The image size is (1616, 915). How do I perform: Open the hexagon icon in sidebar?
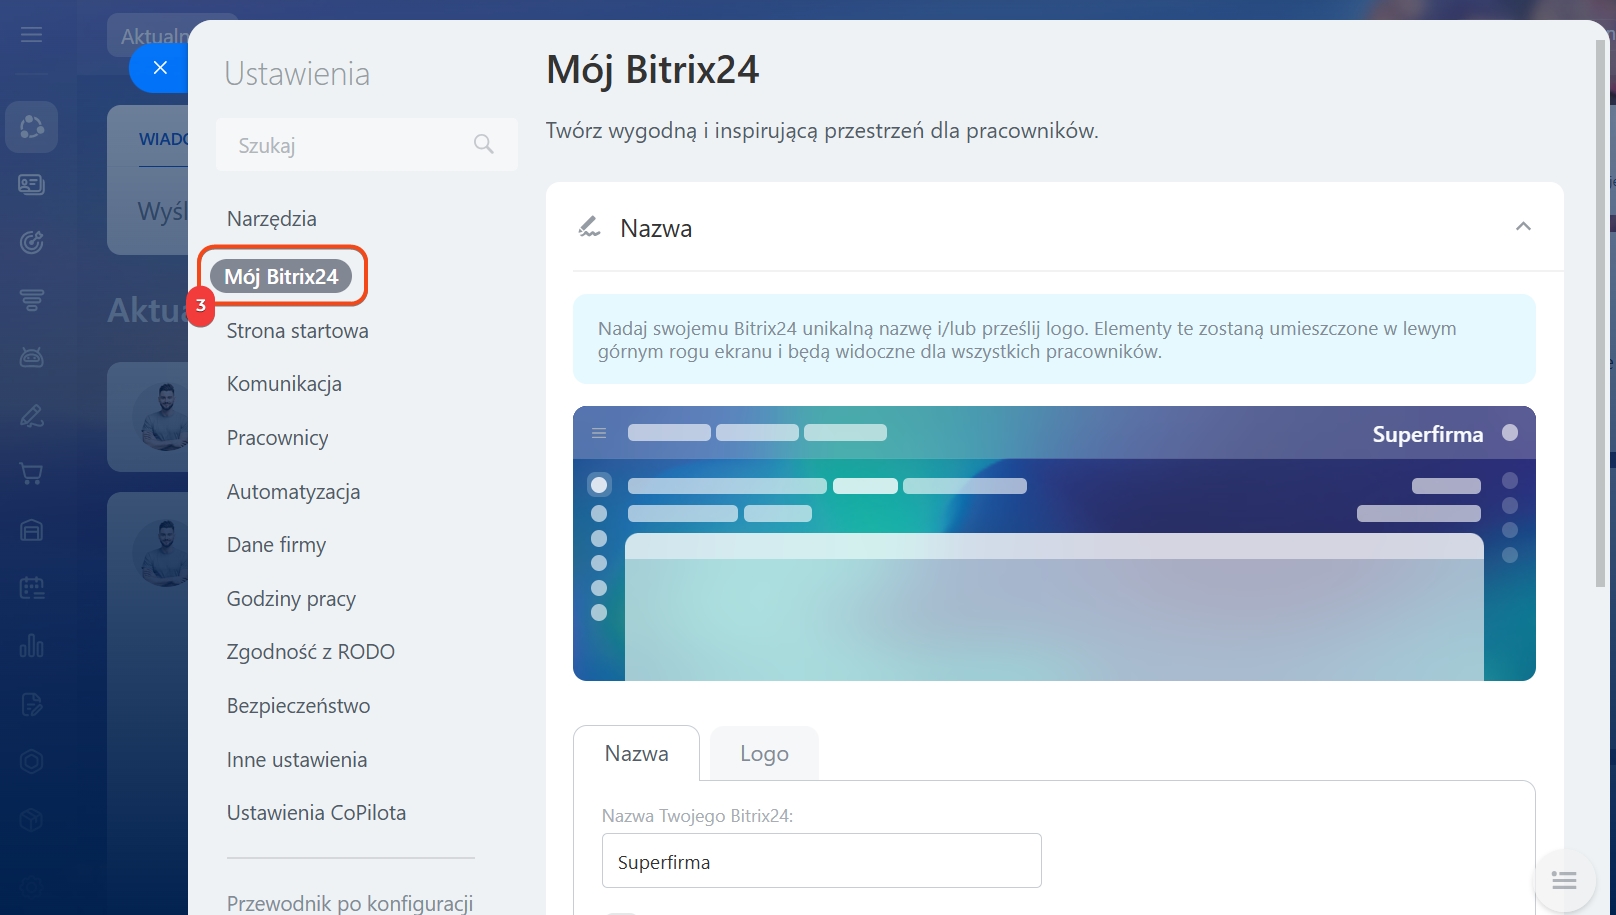tap(32, 761)
